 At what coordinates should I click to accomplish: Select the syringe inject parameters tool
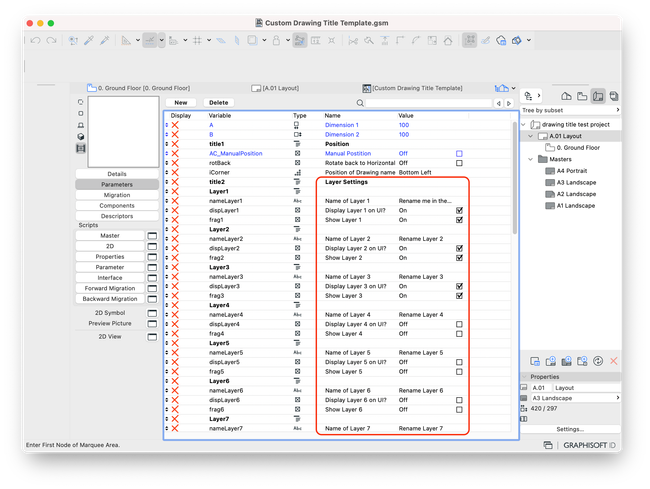pos(104,40)
